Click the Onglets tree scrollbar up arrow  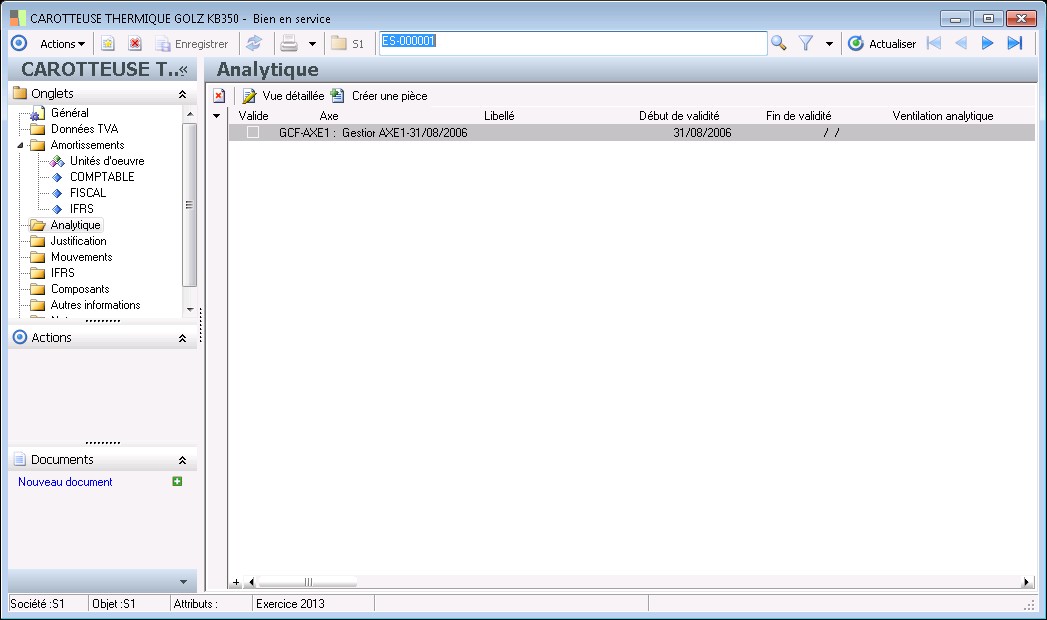pos(190,114)
